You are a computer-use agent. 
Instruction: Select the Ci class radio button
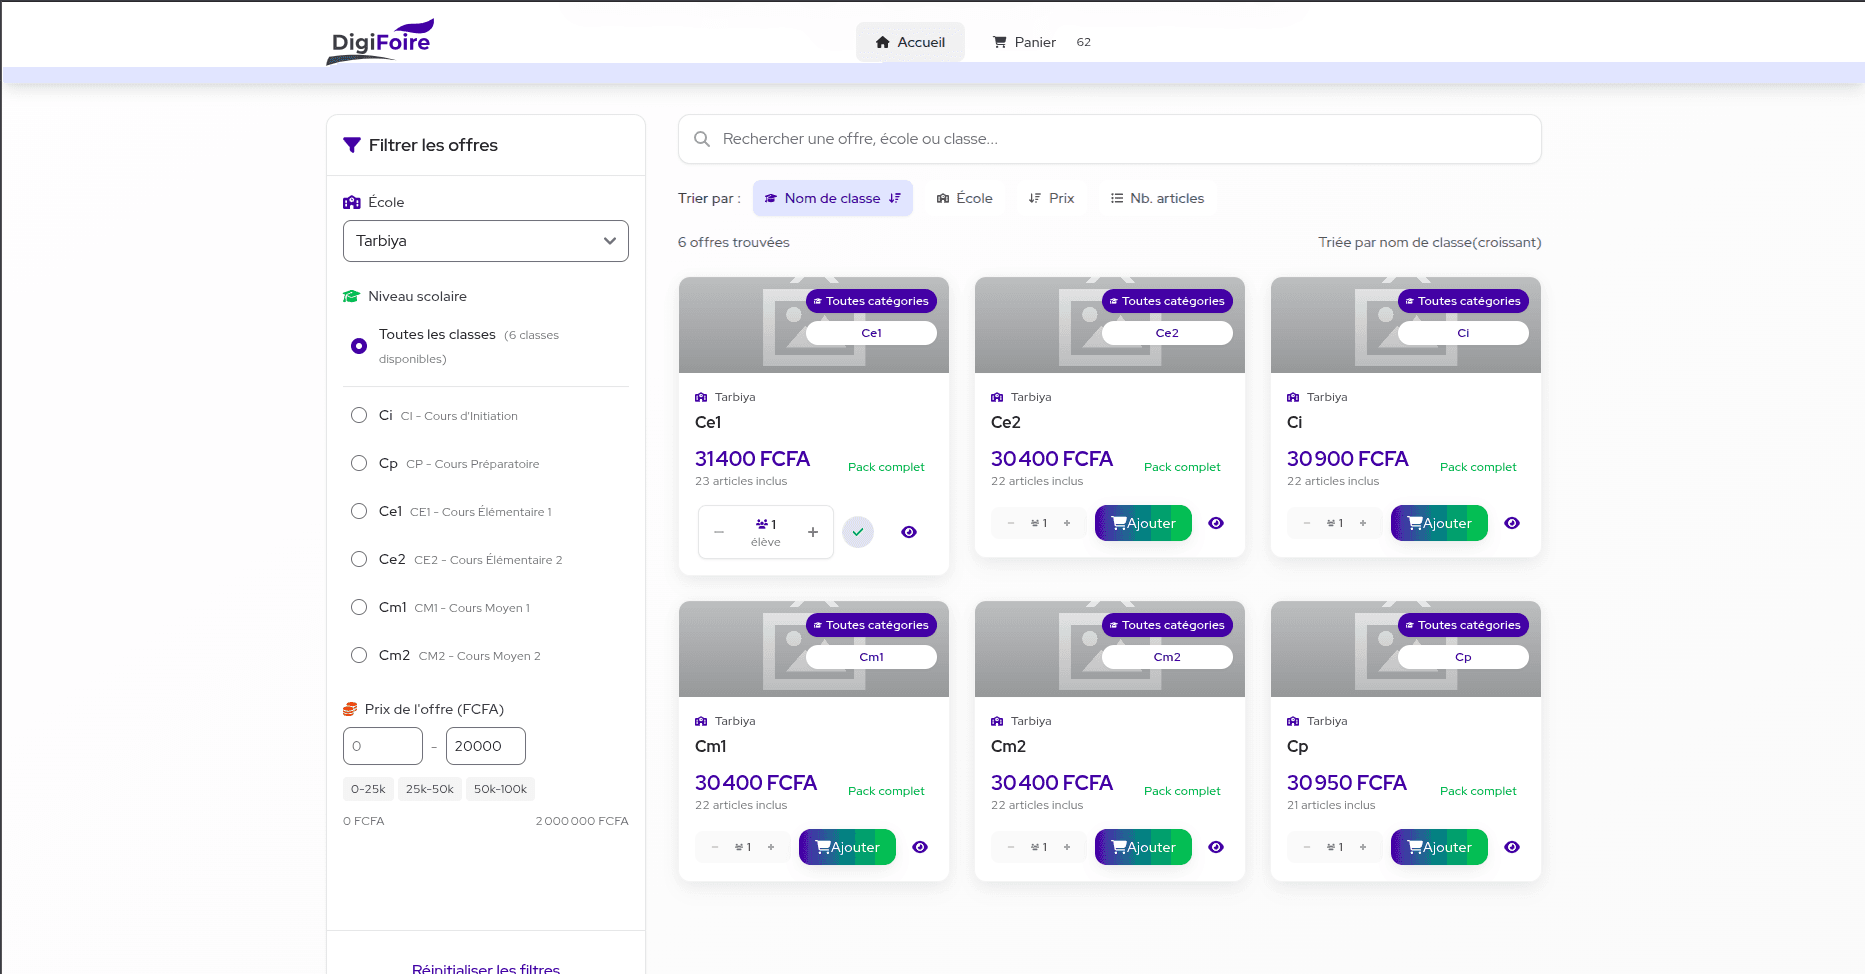pos(359,415)
